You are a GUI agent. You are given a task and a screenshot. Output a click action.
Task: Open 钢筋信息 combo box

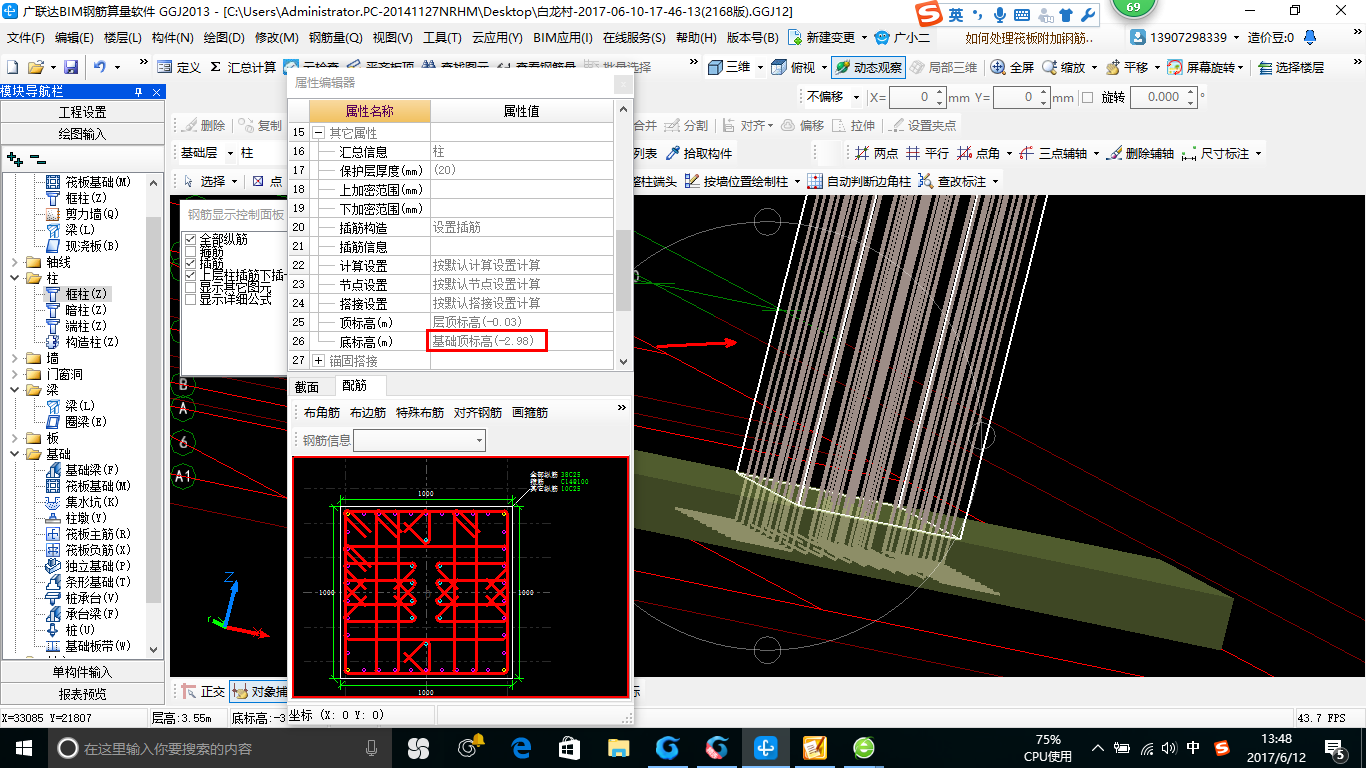[x=420, y=440]
